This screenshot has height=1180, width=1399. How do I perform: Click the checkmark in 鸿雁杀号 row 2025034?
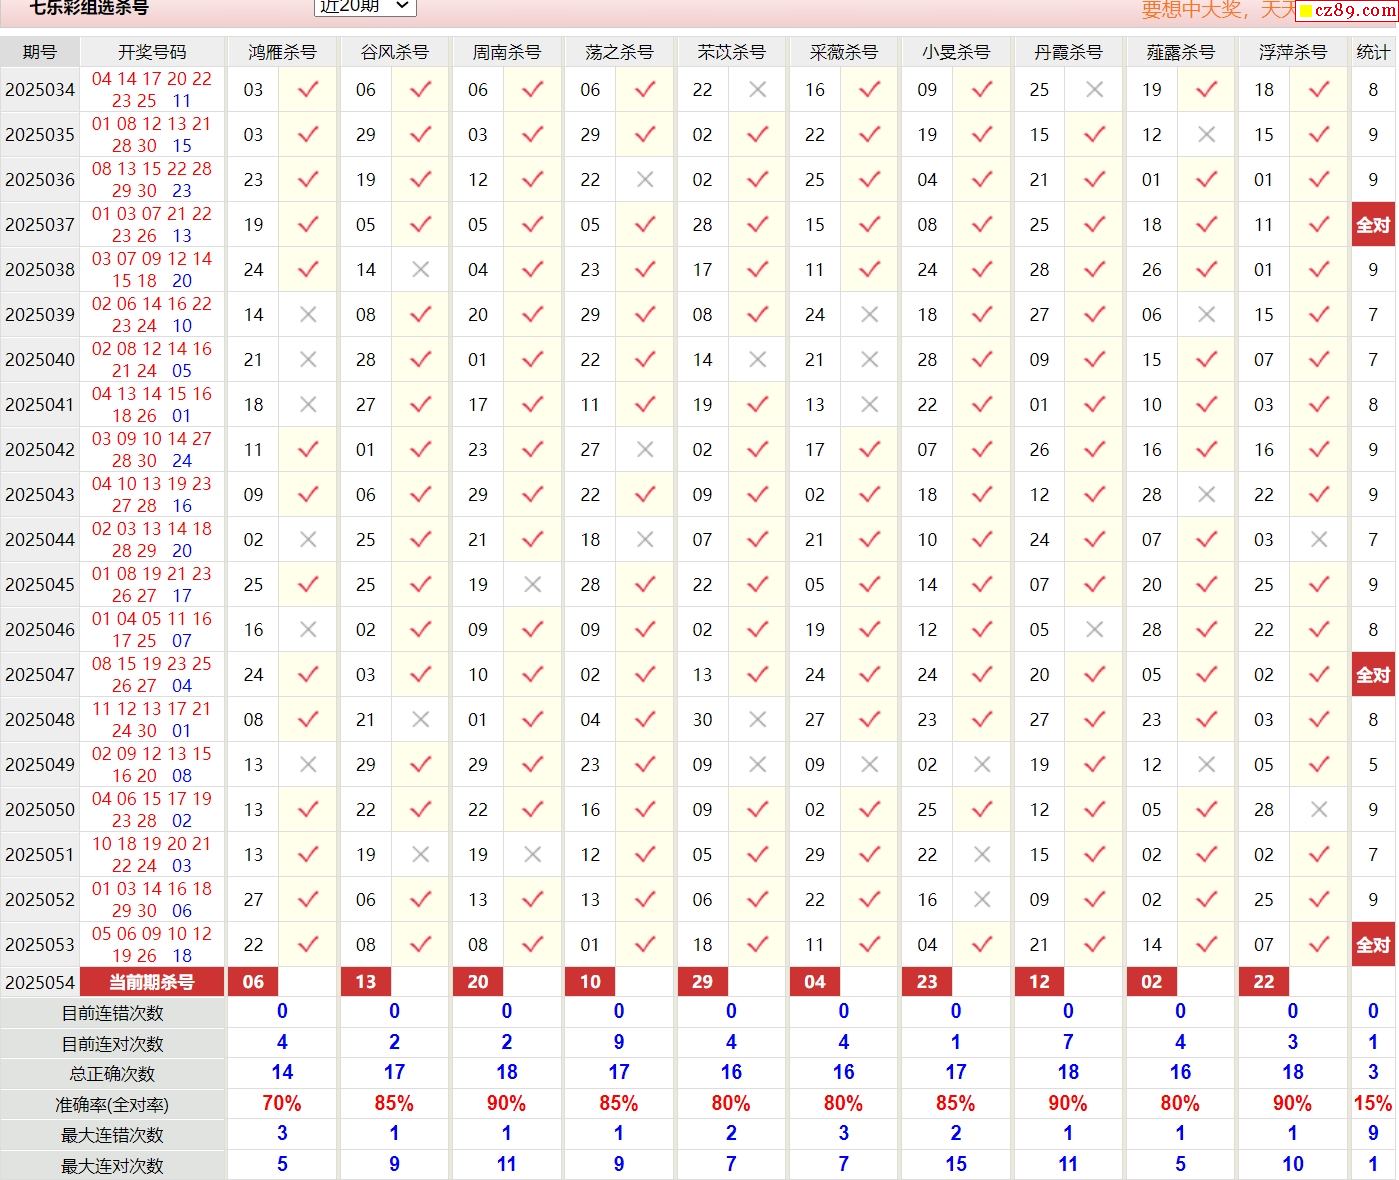(308, 90)
